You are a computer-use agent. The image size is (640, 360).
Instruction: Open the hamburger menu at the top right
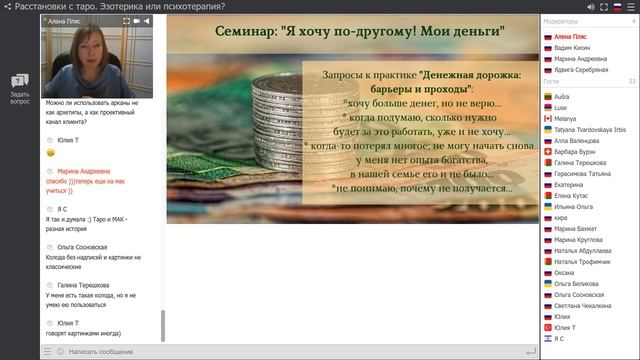click(x=631, y=7)
